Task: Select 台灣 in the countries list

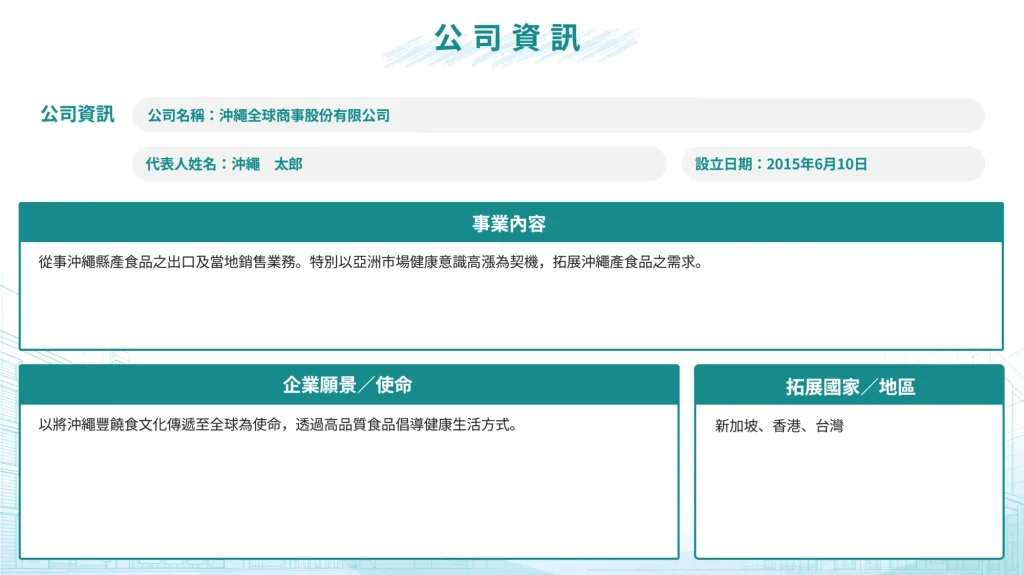Action: tap(829, 426)
